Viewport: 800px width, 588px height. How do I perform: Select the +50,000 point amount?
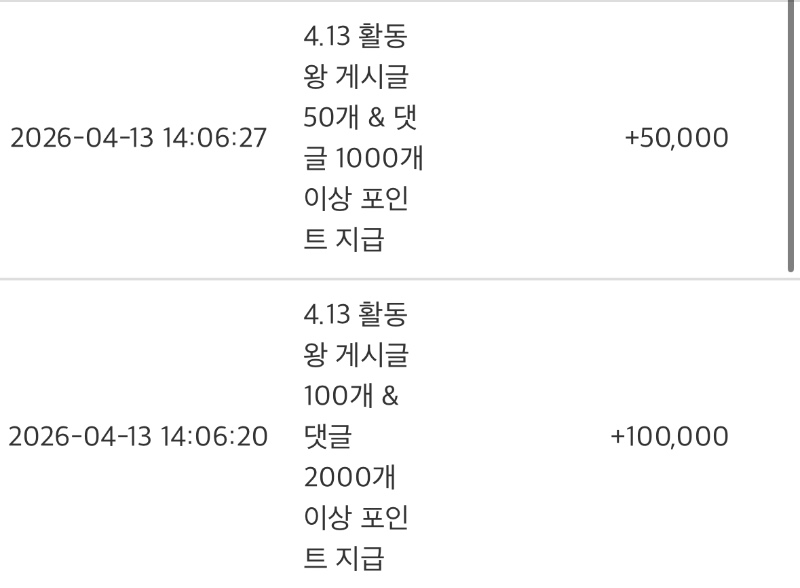[676, 138]
